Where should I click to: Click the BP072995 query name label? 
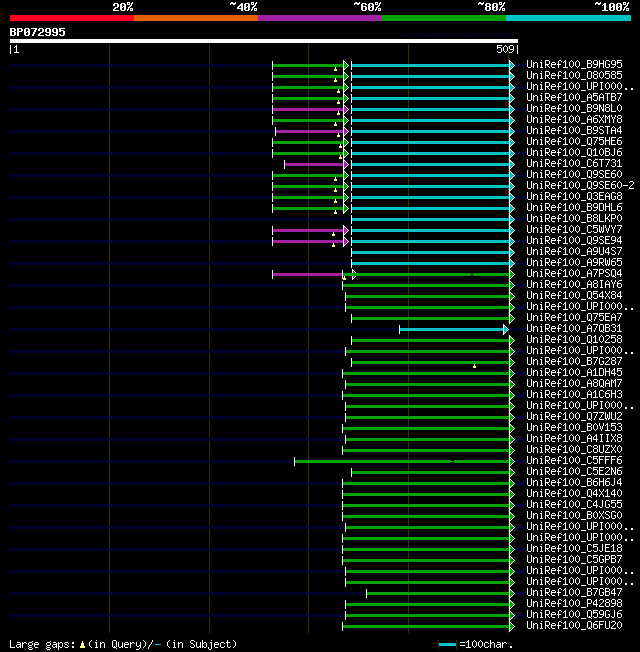(37, 32)
